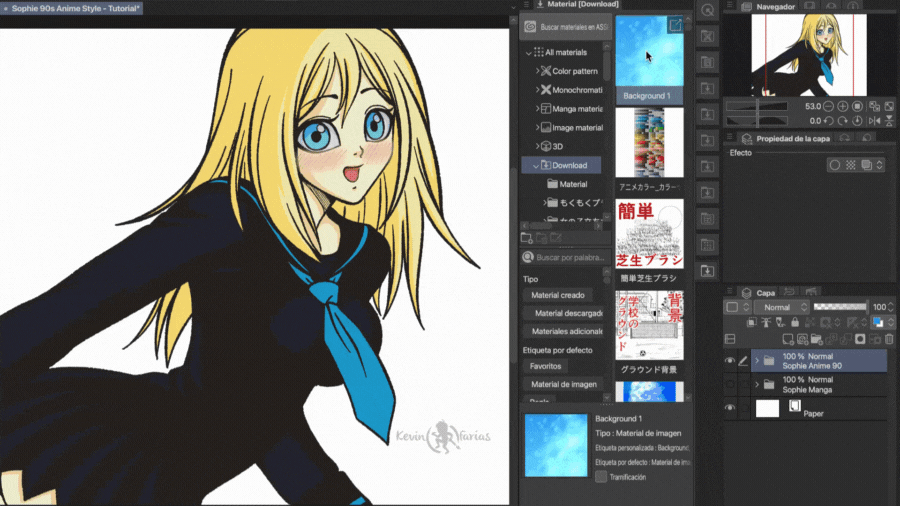Click the Buscar por palabra search field
Screen dimensions: 900x506
[565, 257]
